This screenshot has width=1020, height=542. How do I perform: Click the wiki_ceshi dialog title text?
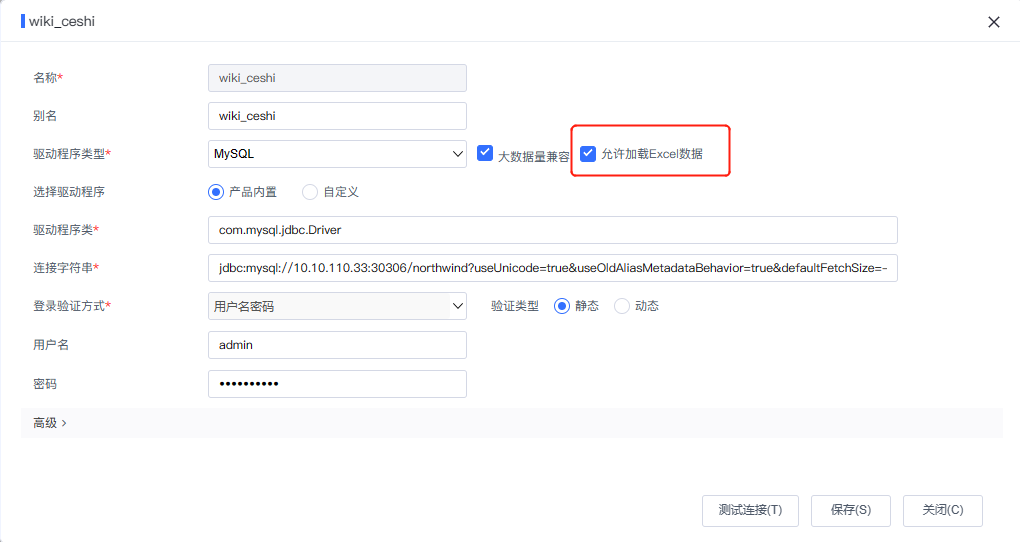(x=62, y=21)
